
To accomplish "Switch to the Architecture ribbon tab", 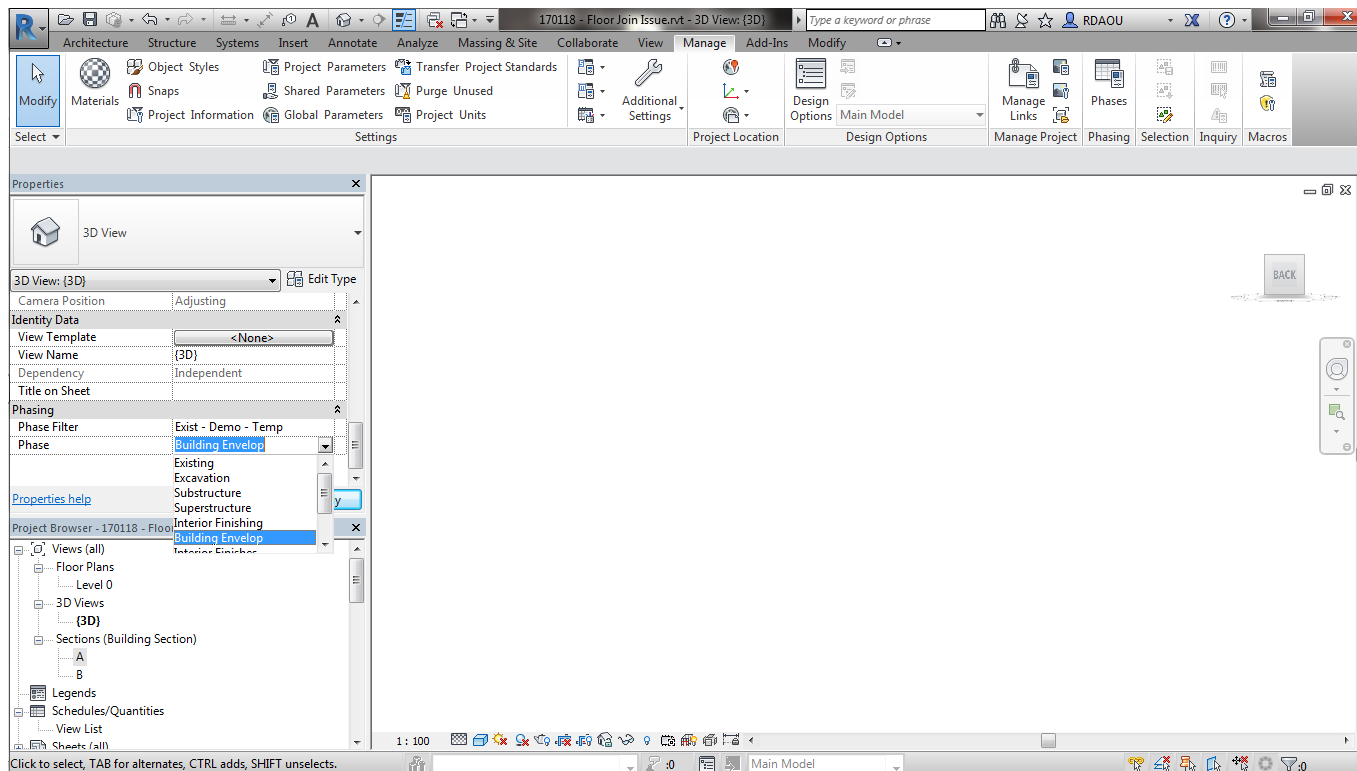I will (x=95, y=43).
